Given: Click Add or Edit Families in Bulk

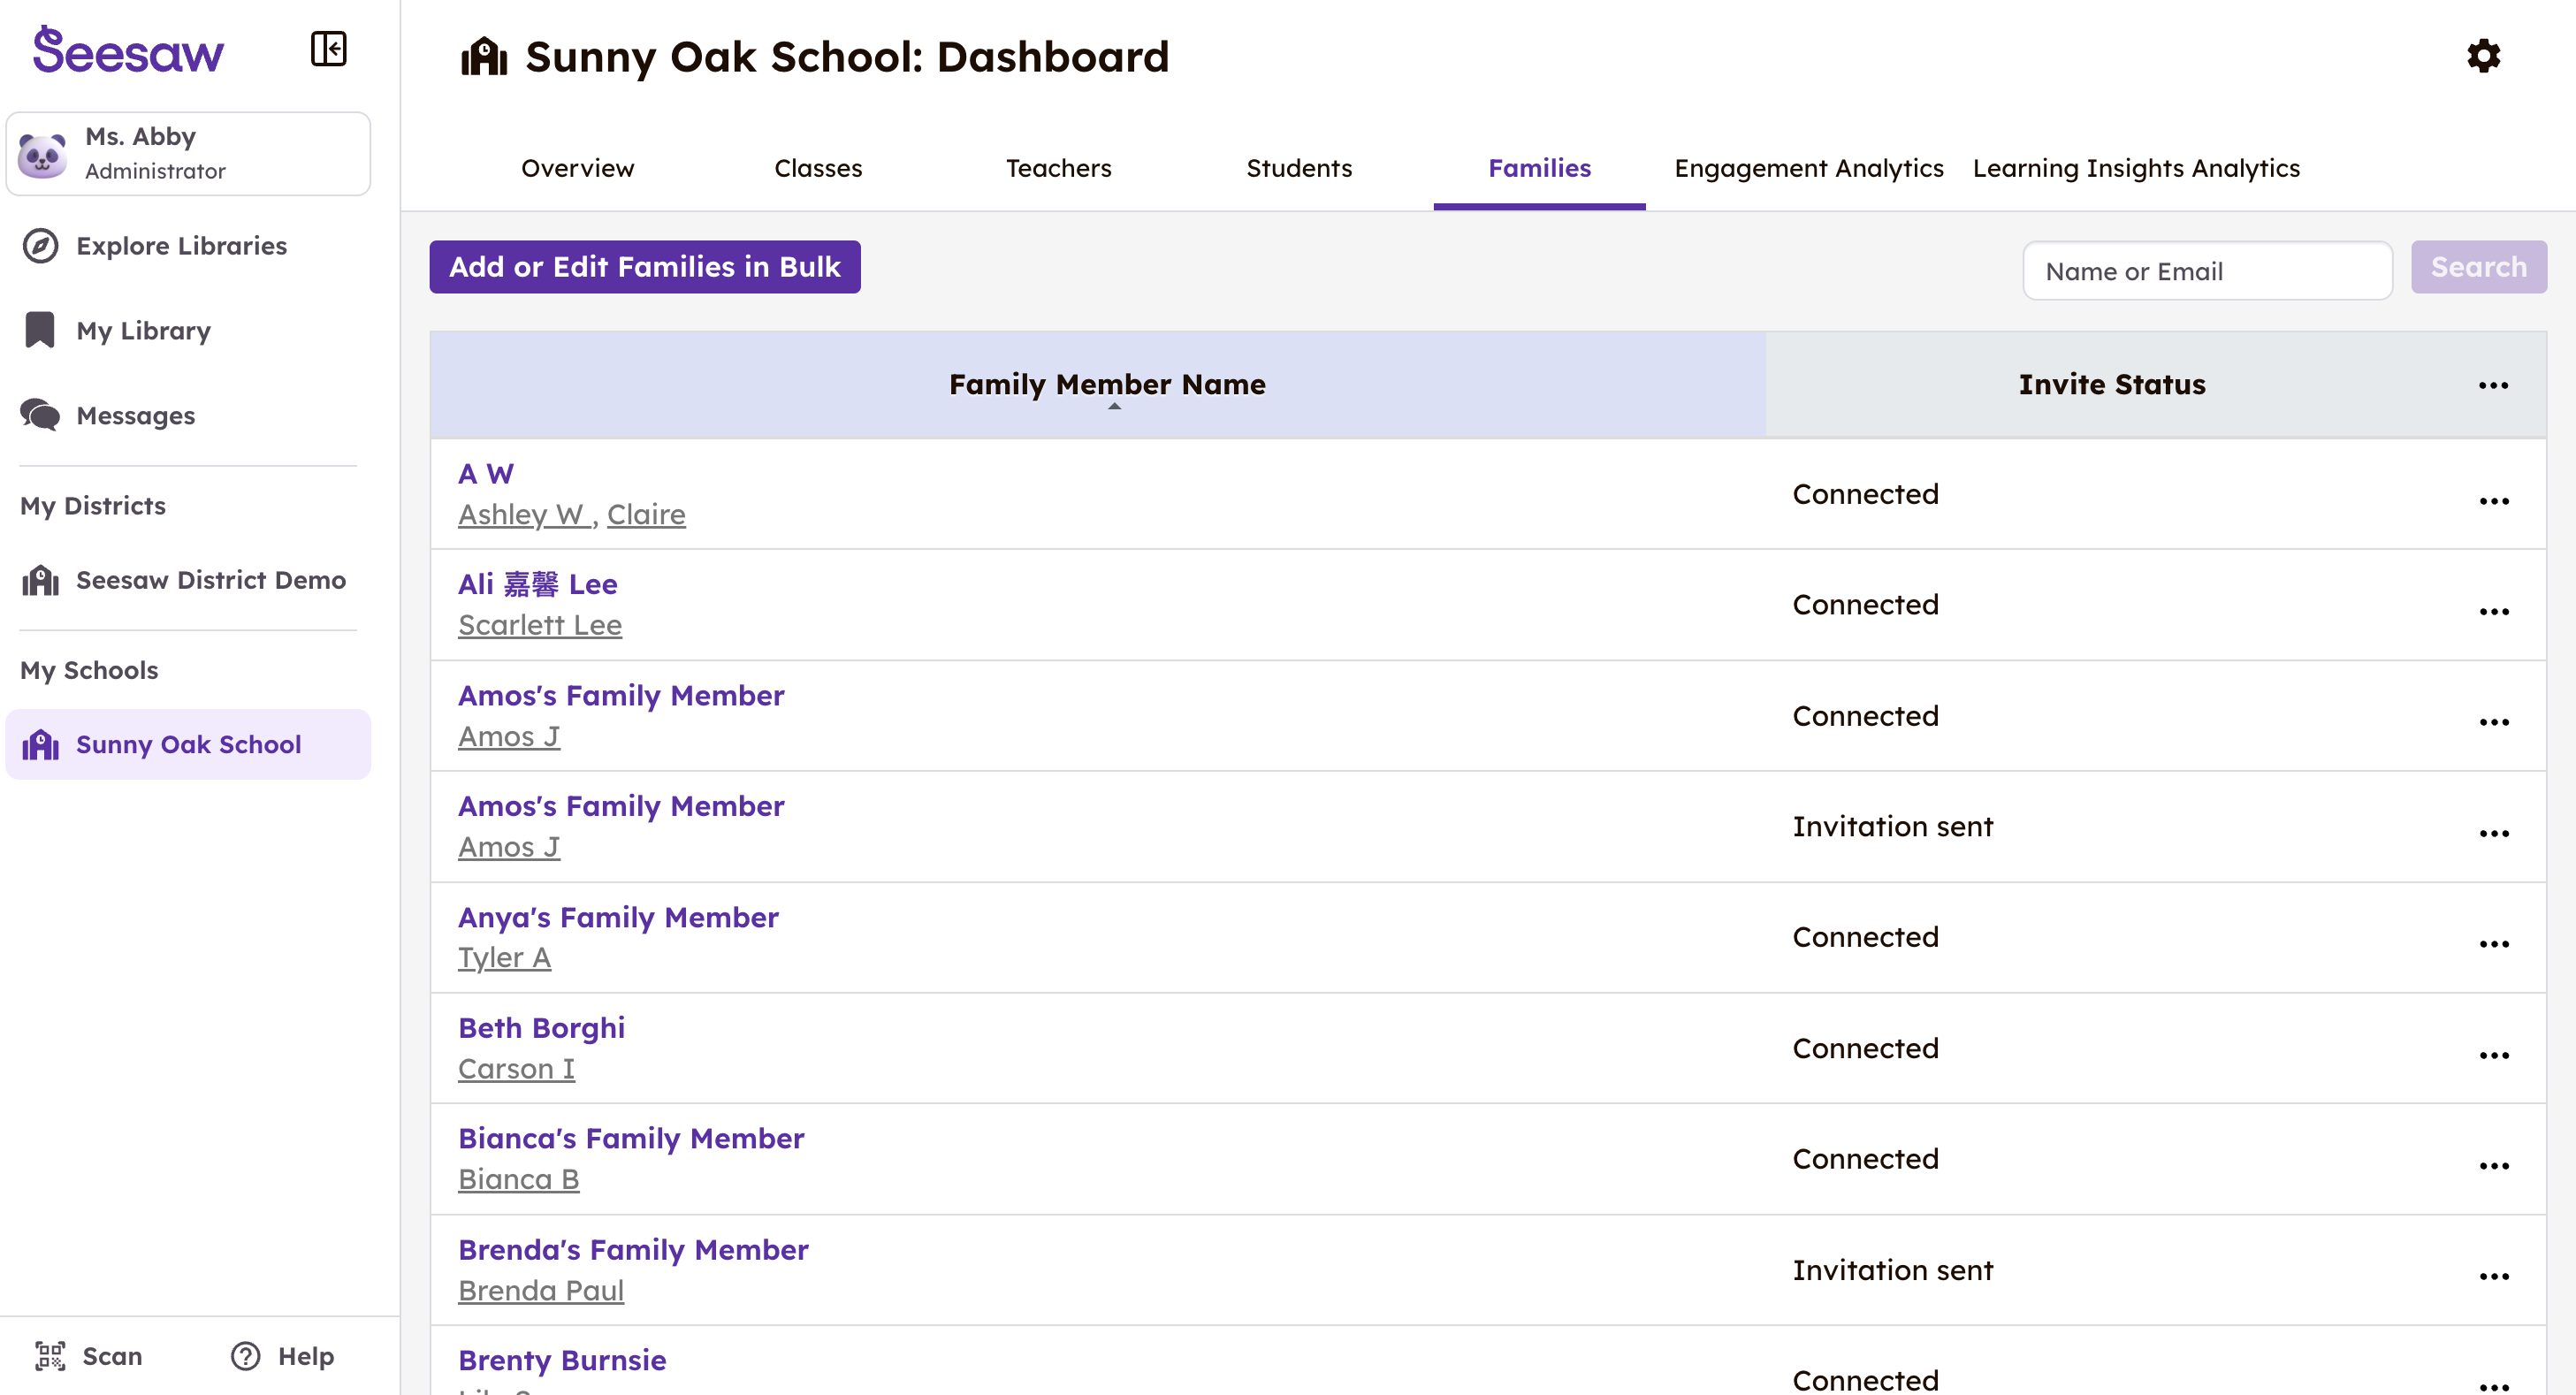Looking at the screenshot, I should (644, 267).
